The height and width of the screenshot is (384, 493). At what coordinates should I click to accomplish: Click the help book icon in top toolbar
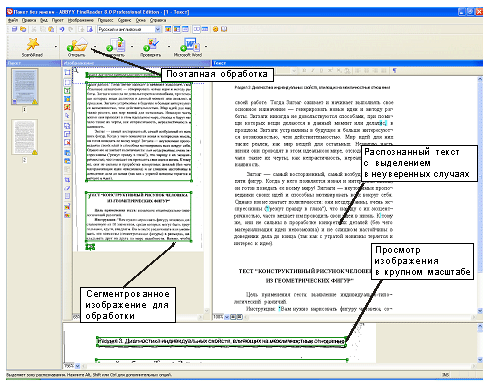tap(224, 29)
